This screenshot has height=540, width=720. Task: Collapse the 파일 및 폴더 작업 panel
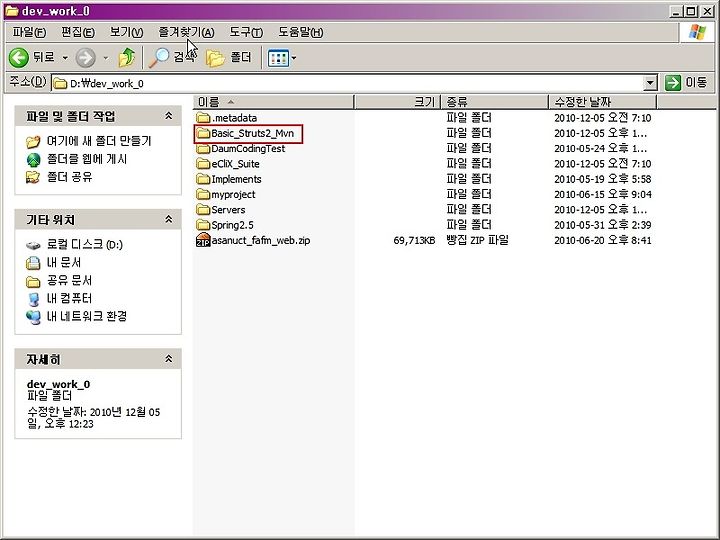tap(169, 116)
